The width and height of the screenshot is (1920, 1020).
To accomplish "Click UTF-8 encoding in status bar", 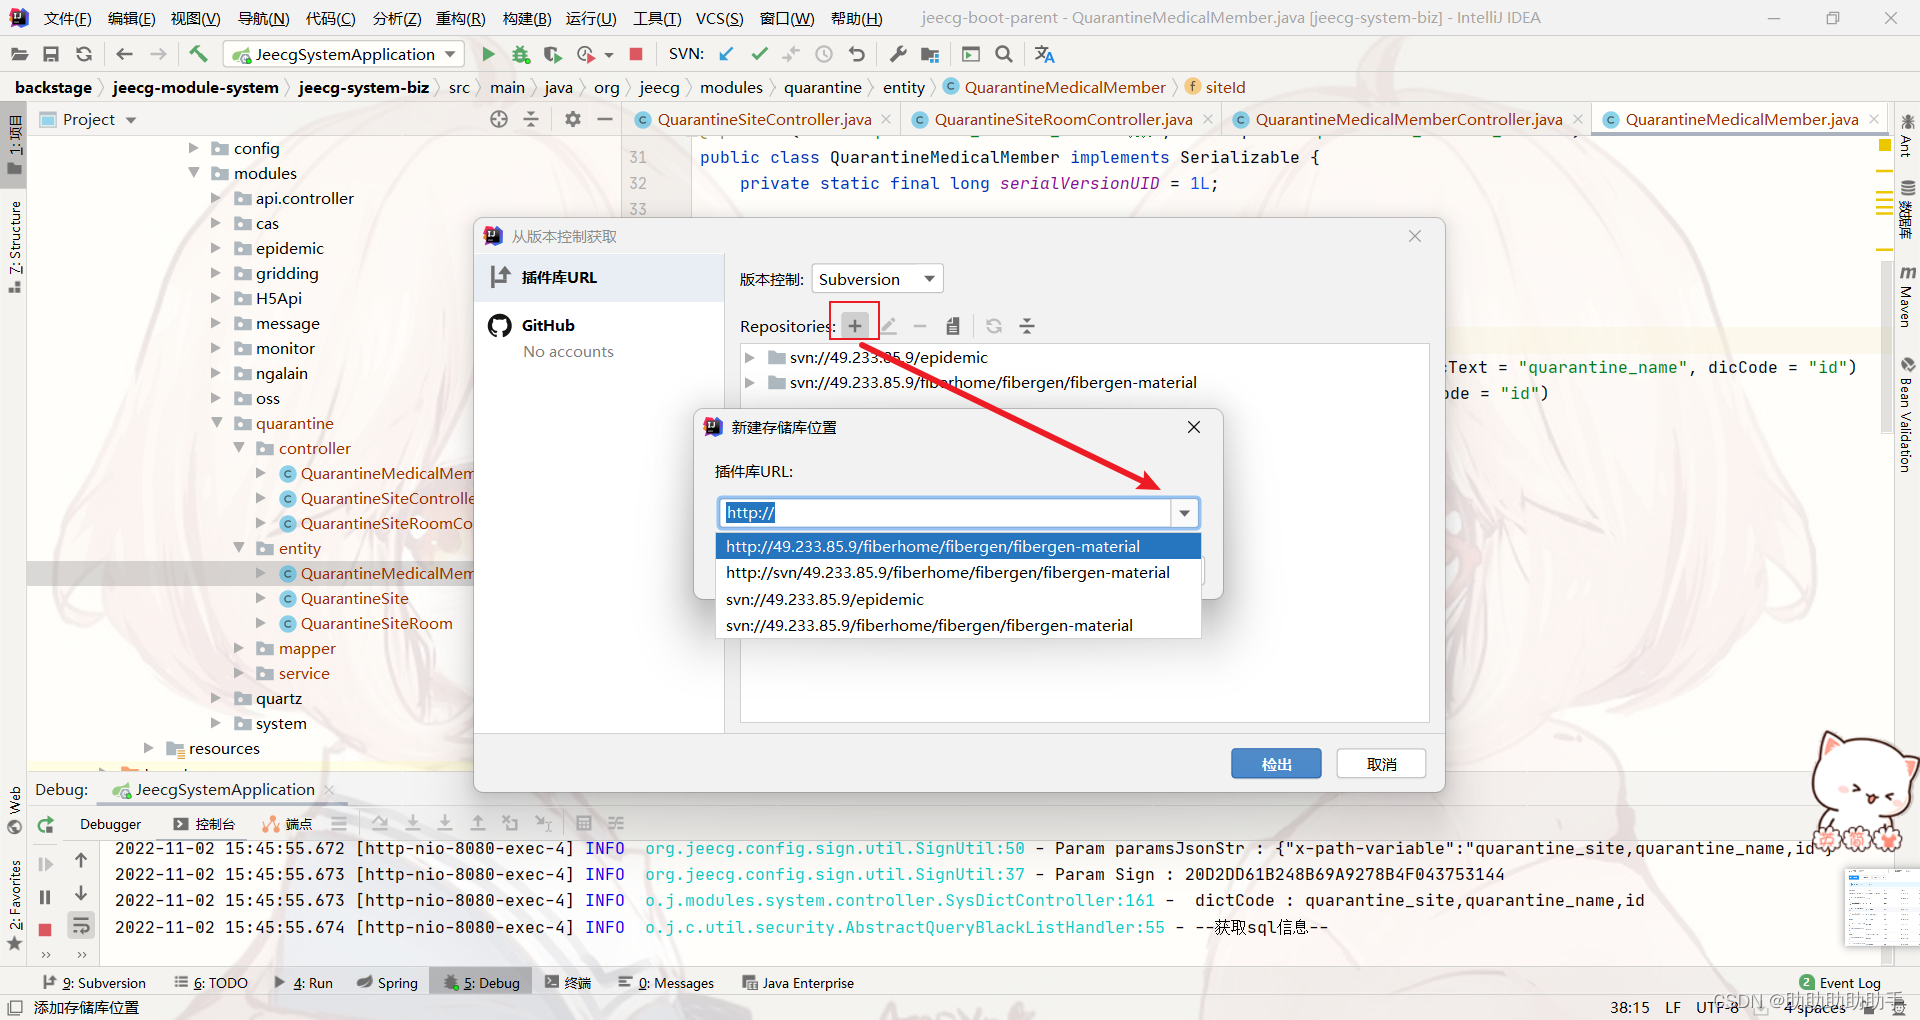I will (1718, 1007).
